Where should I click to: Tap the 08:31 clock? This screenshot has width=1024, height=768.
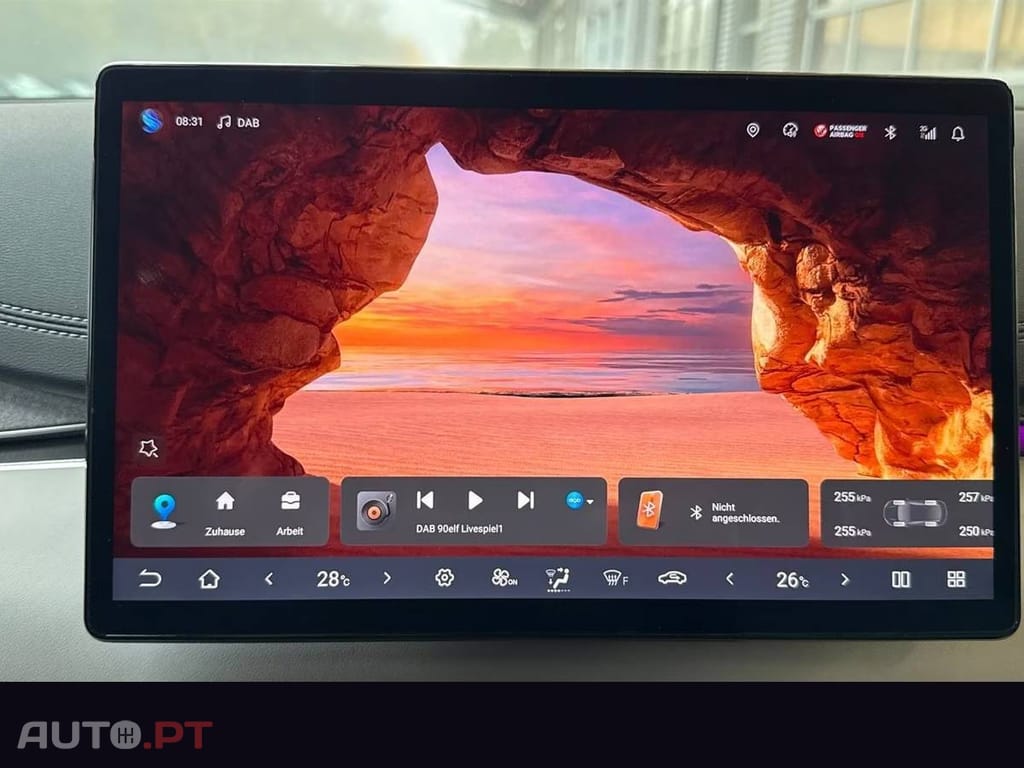(x=189, y=121)
